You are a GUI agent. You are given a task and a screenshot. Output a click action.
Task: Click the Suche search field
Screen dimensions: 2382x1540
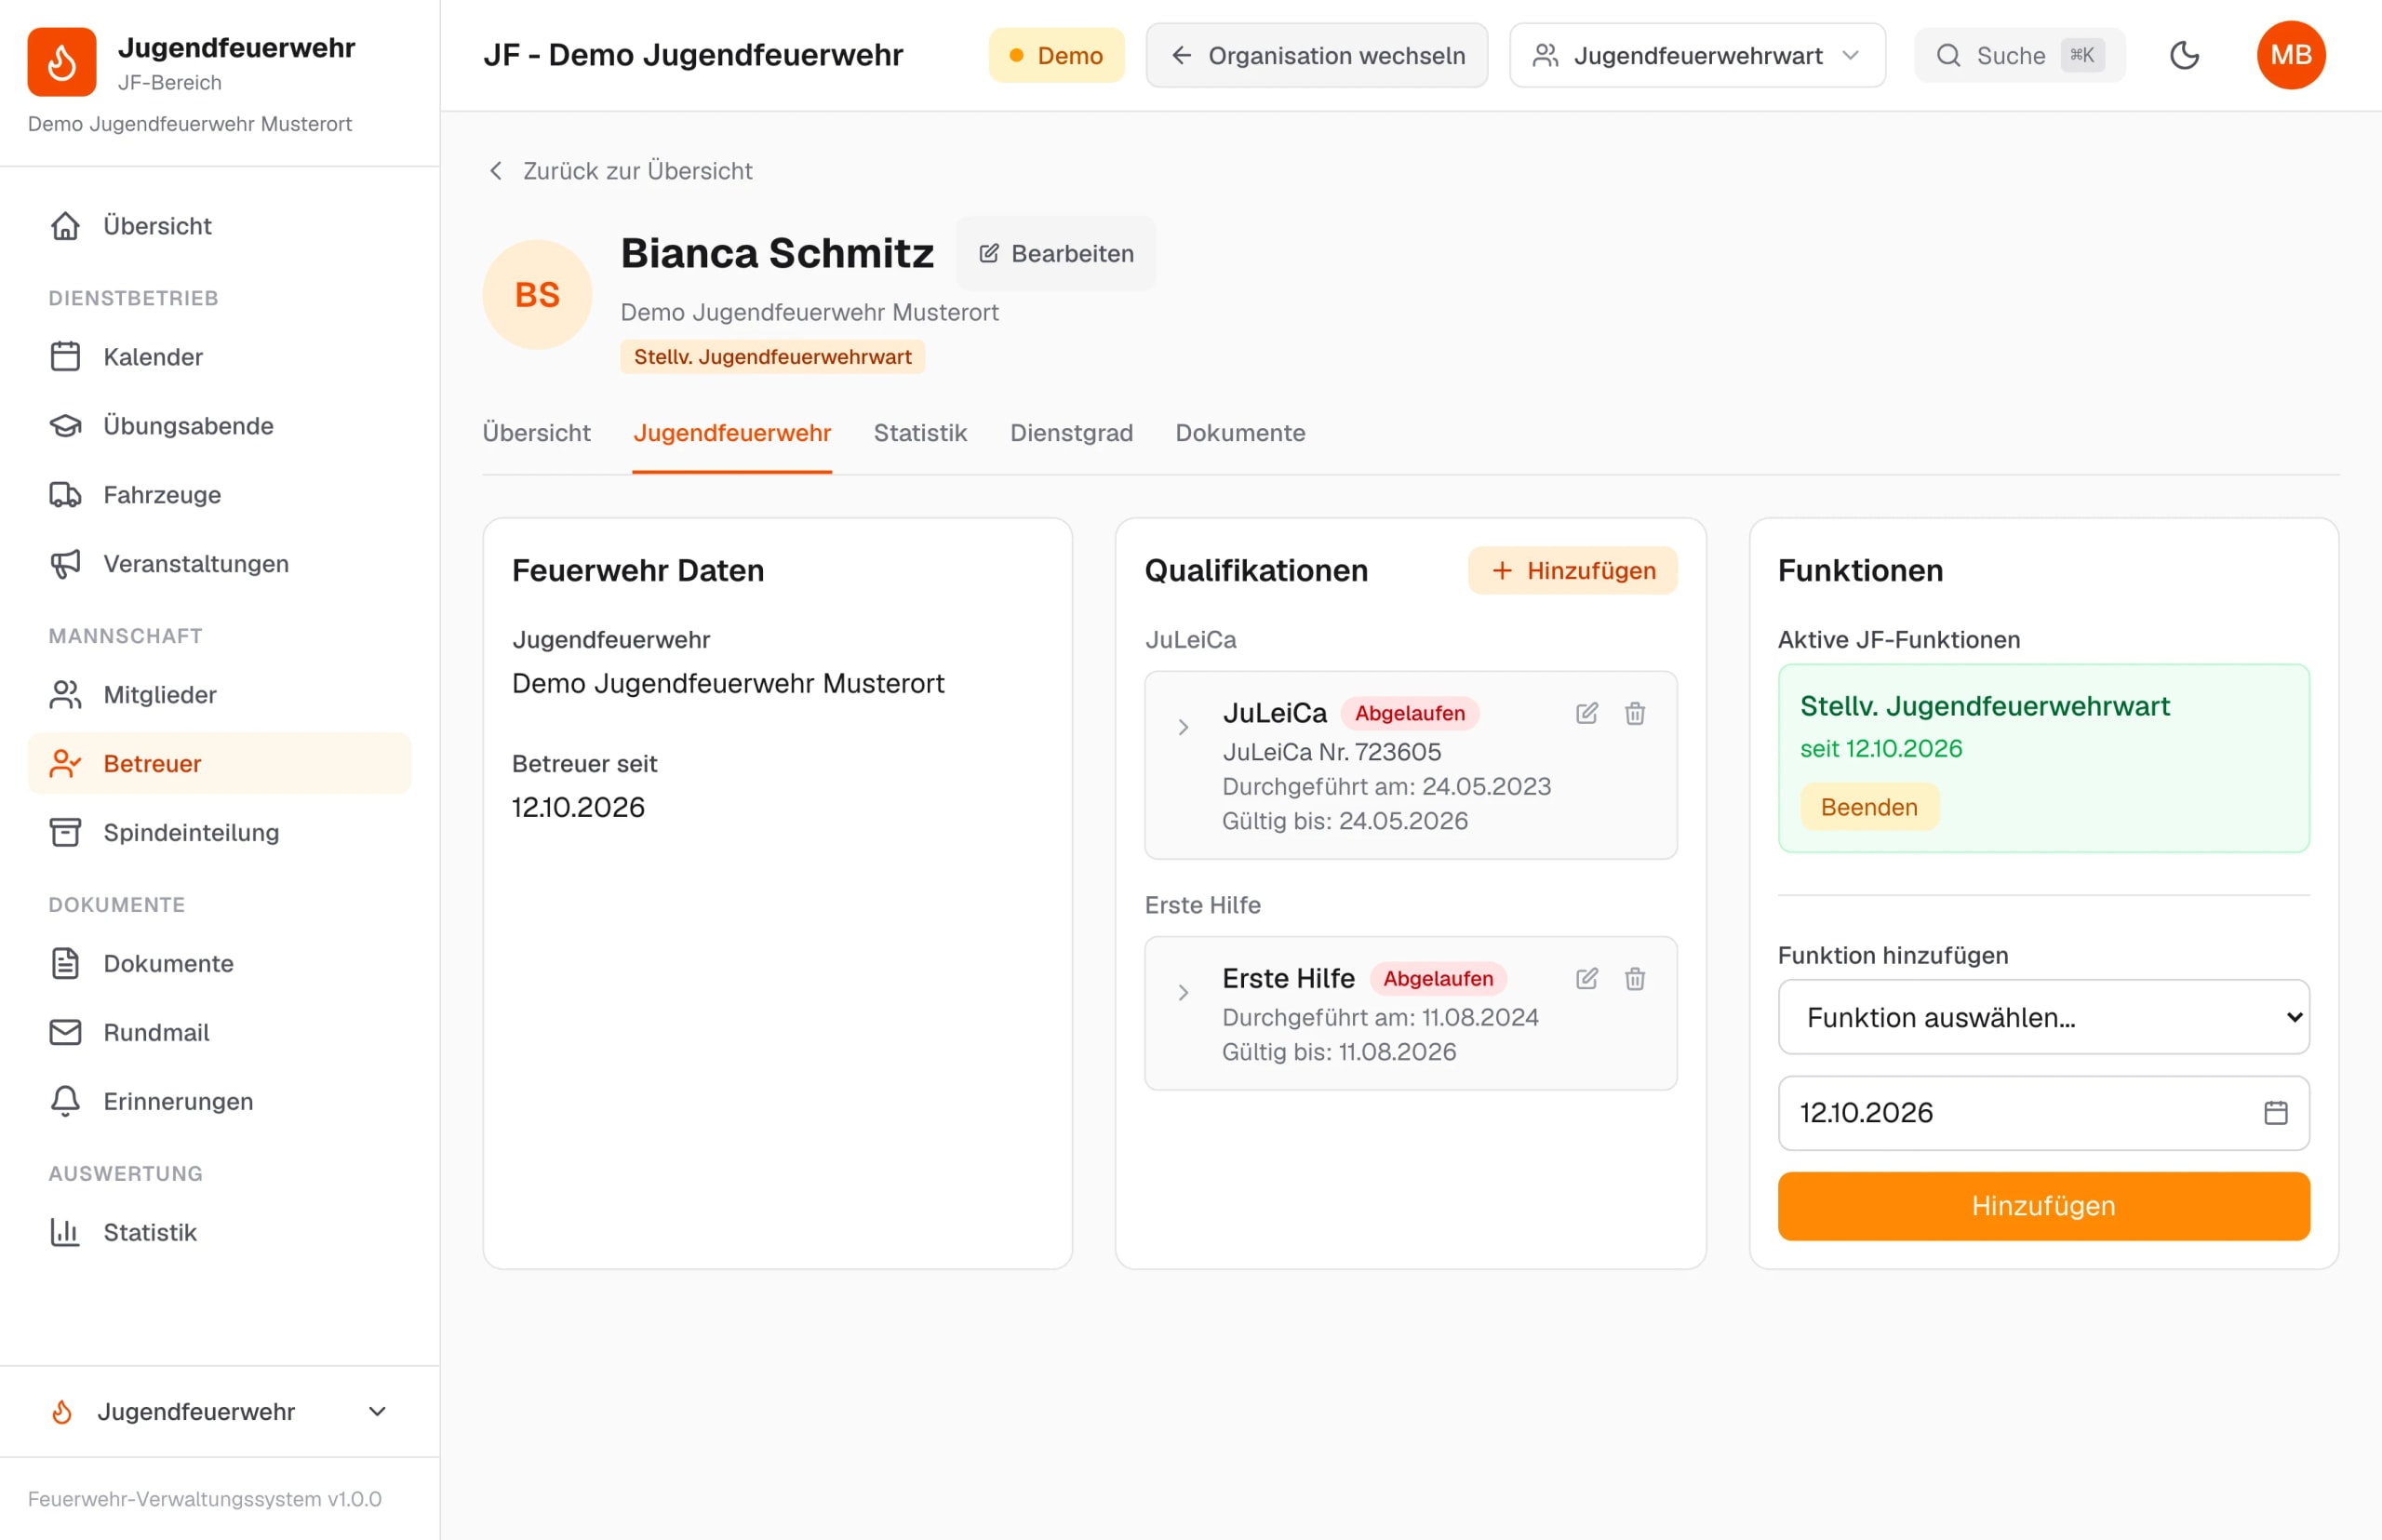[x=2019, y=55]
